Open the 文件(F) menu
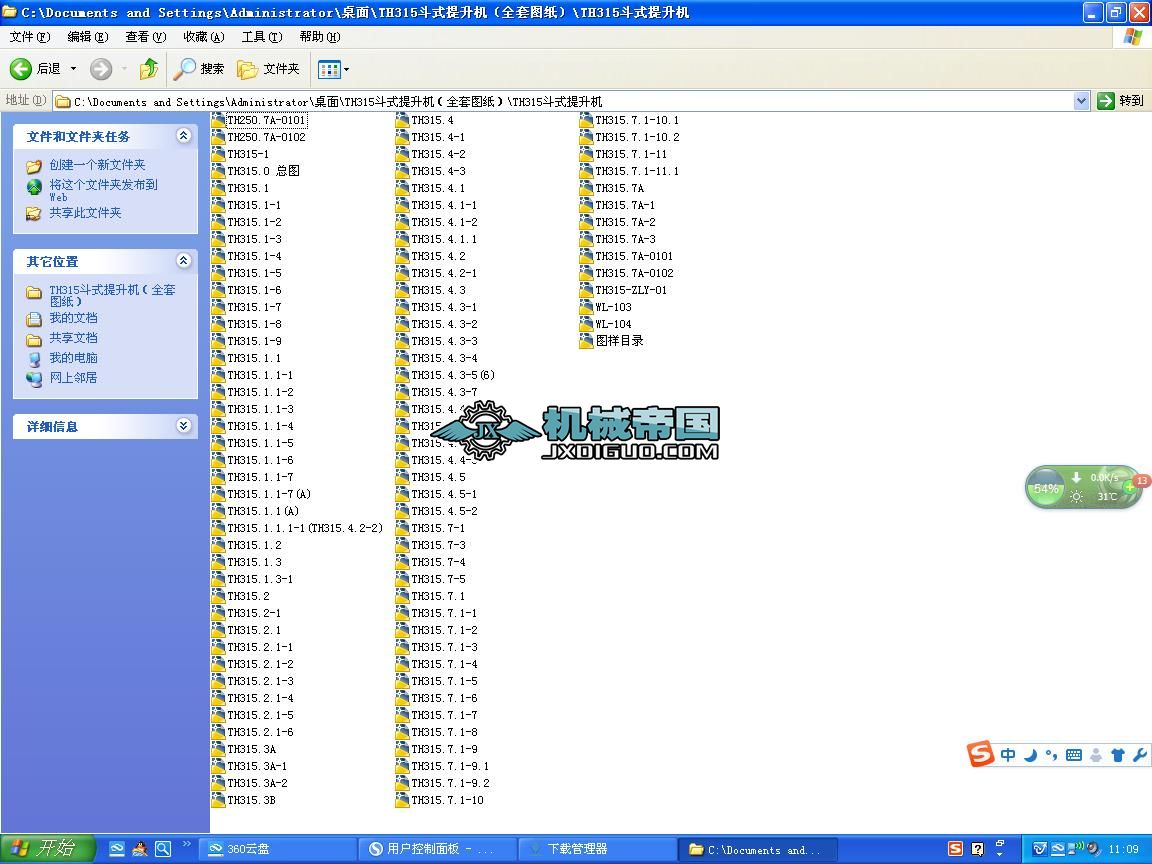The image size is (1152, 864). [30, 37]
